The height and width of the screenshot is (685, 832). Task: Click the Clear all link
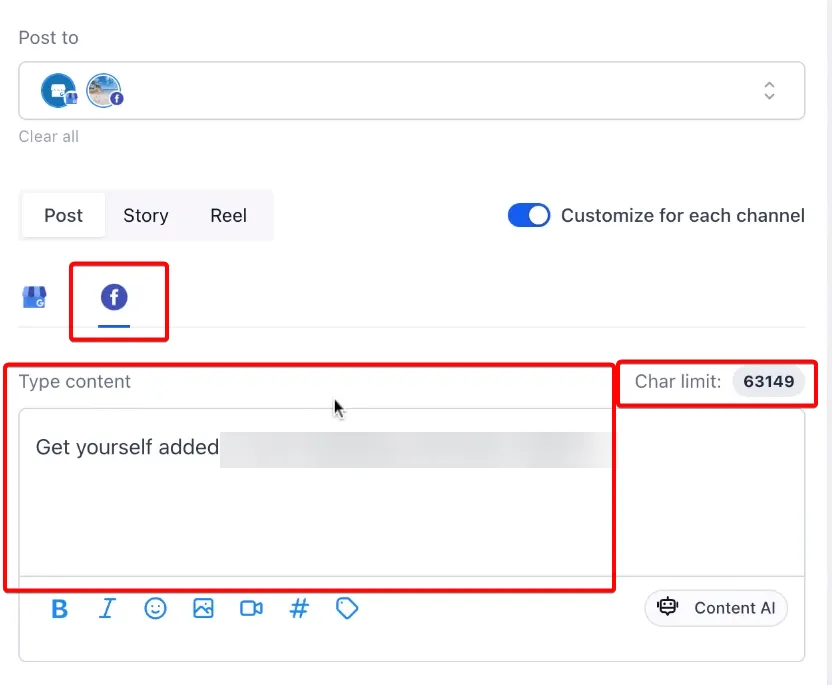(49, 137)
